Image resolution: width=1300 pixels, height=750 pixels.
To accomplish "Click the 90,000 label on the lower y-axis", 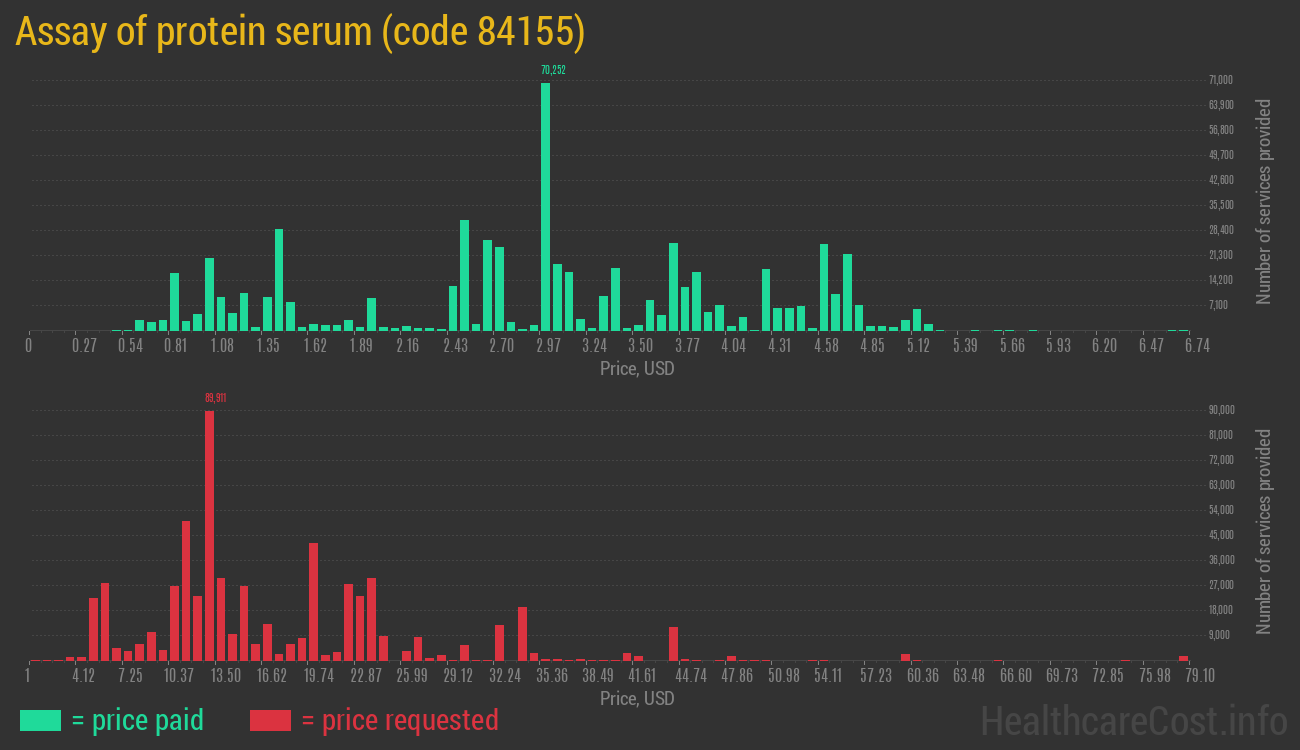I will [1220, 410].
